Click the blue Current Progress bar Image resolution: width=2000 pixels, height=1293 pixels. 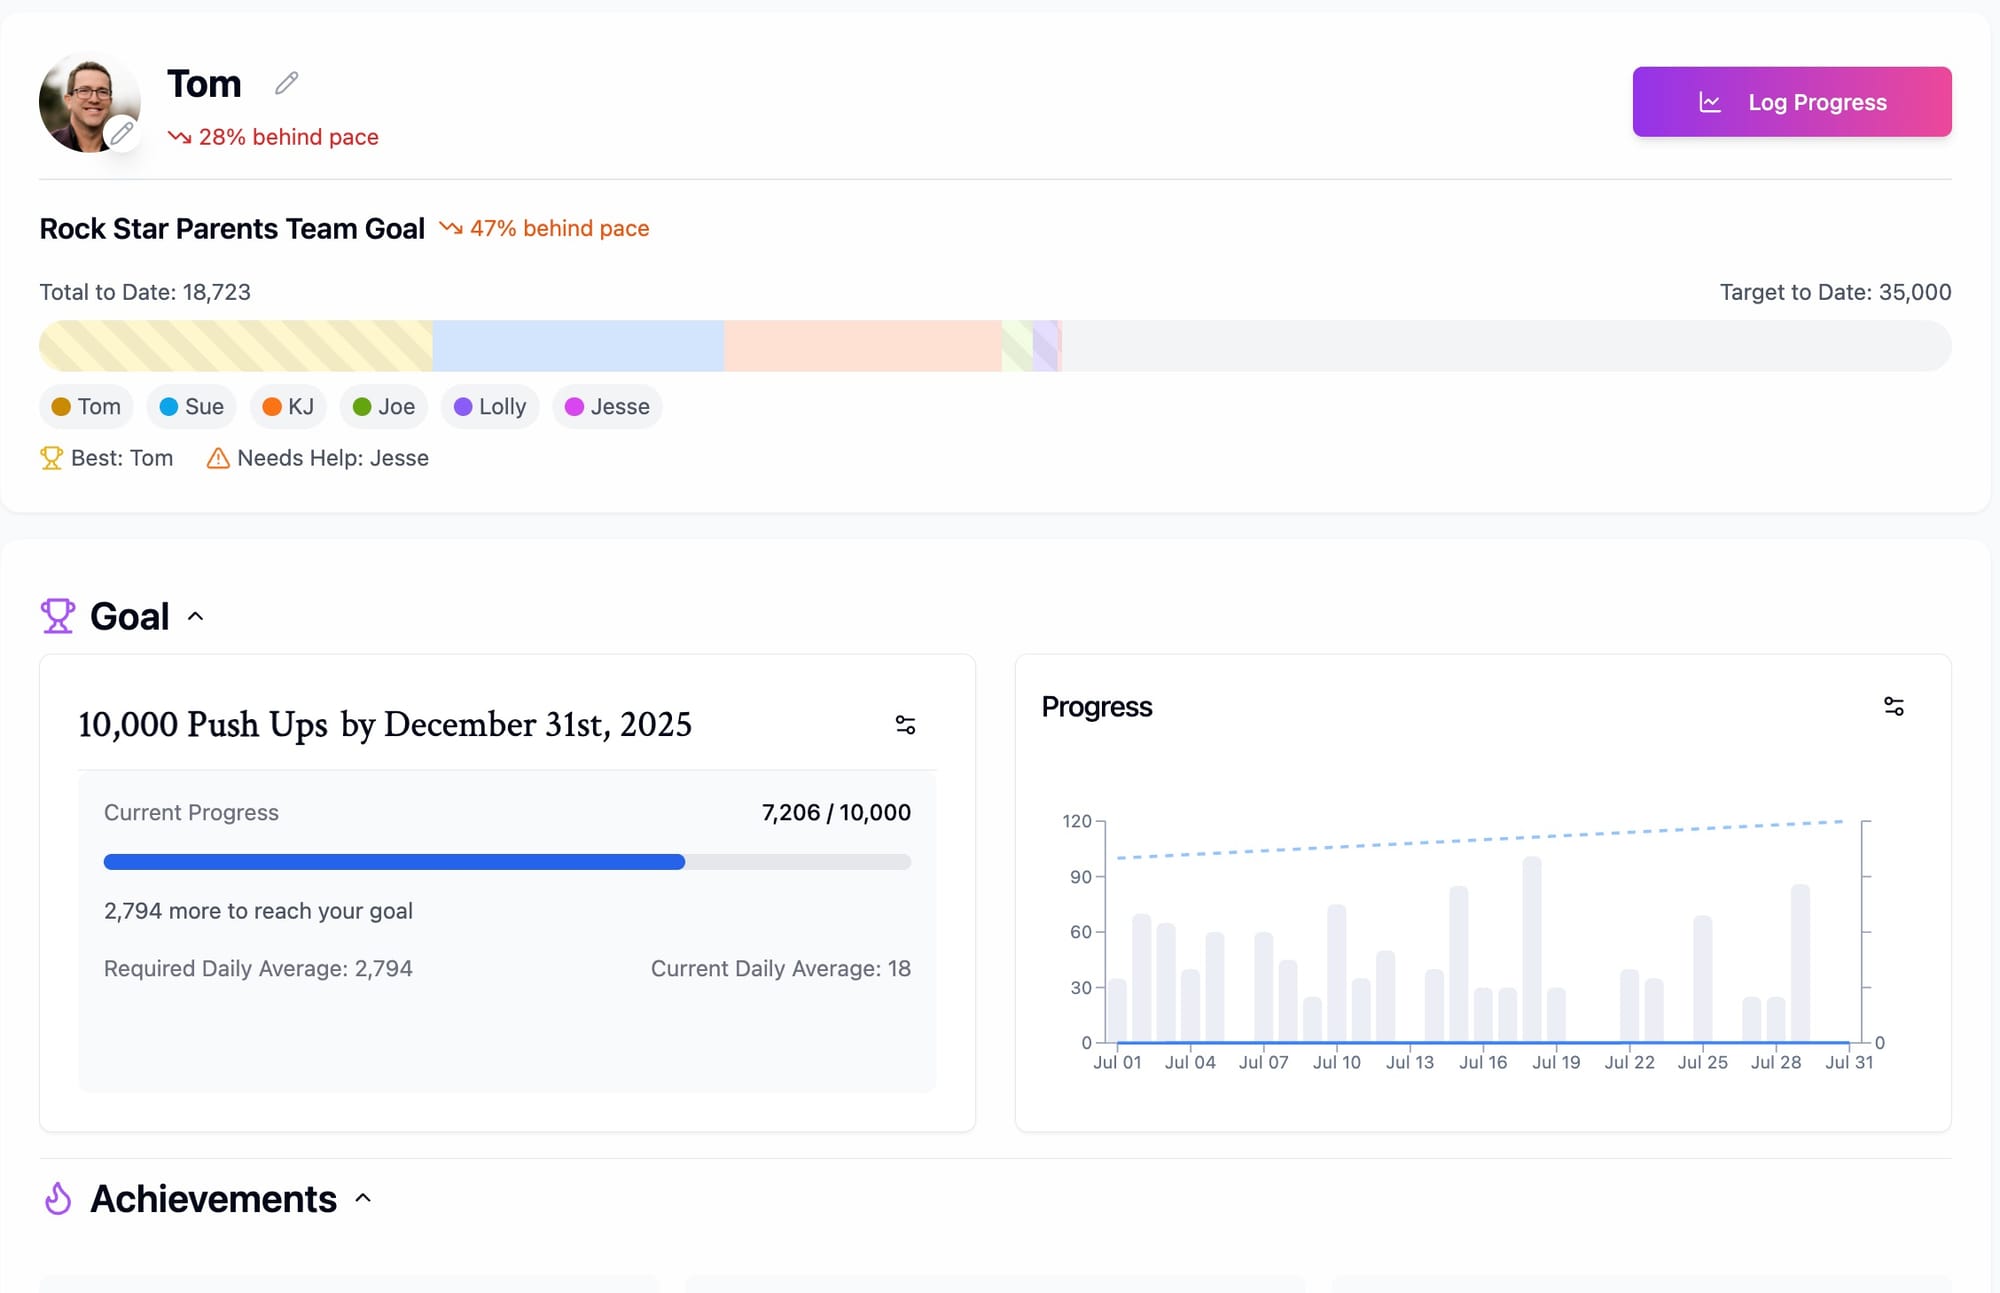point(394,862)
